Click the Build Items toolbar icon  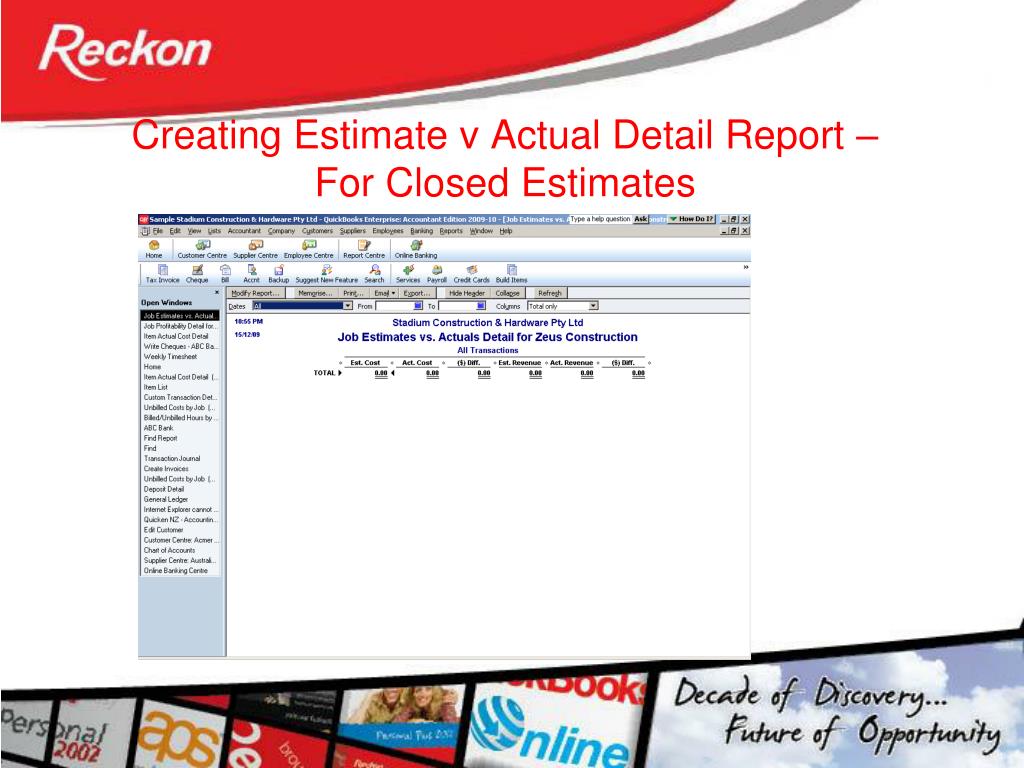click(511, 274)
